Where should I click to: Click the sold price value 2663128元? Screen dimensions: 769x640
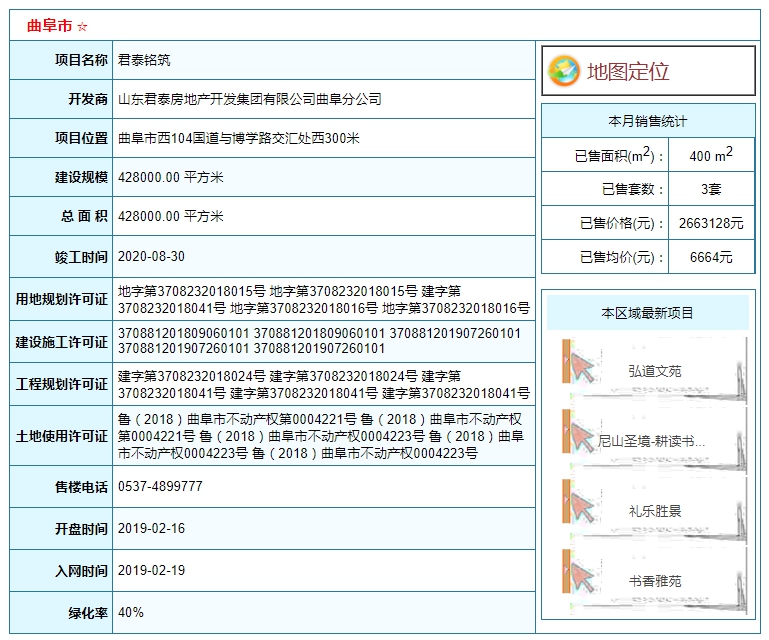[x=711, y=223]
